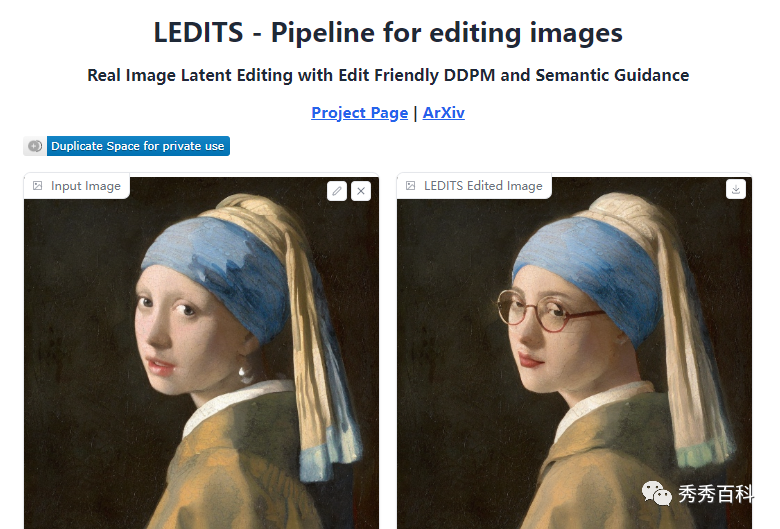The height and width of the screenshot is (529, 780).
Task: Click the LEDITS Edited Image label tab
Action: point(474,186)
